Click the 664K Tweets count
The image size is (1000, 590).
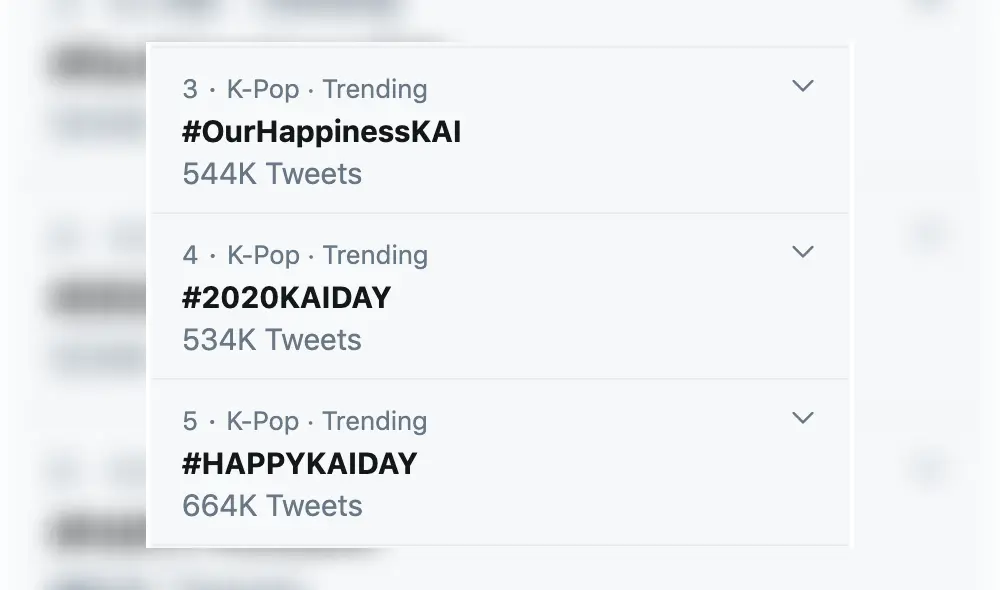coord(271,505)
